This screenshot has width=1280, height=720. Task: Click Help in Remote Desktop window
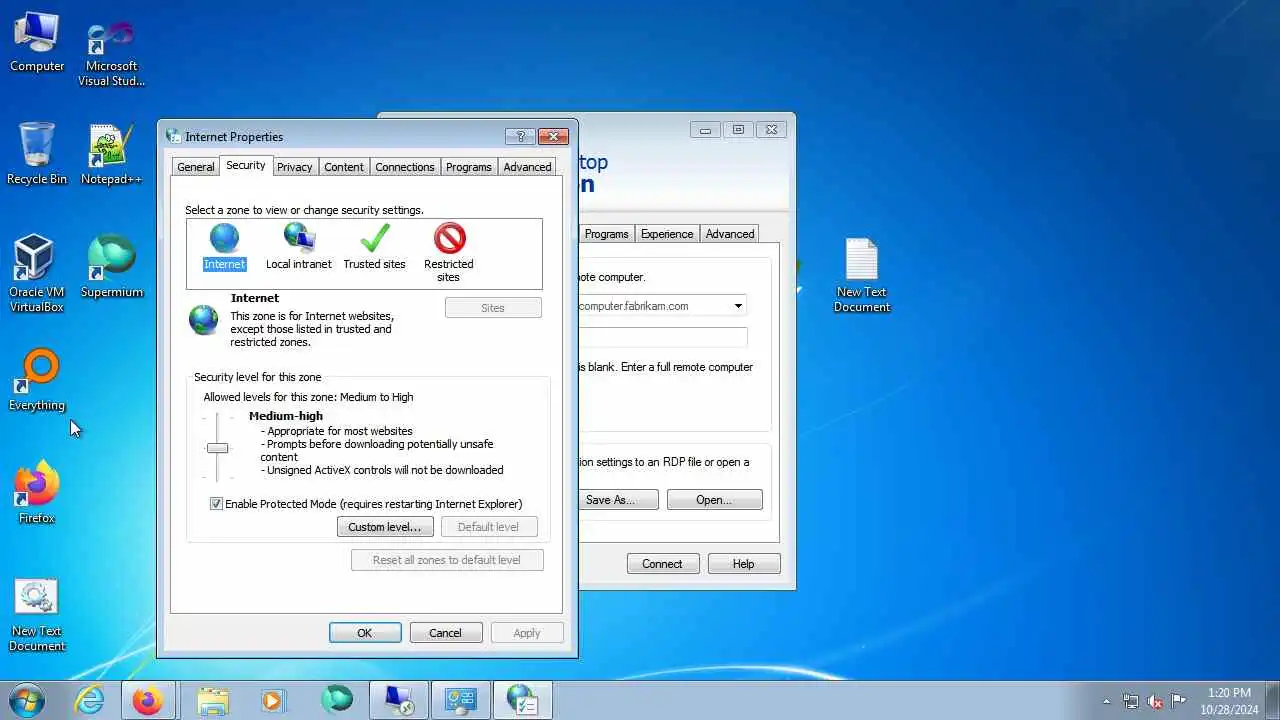(743, 564)
